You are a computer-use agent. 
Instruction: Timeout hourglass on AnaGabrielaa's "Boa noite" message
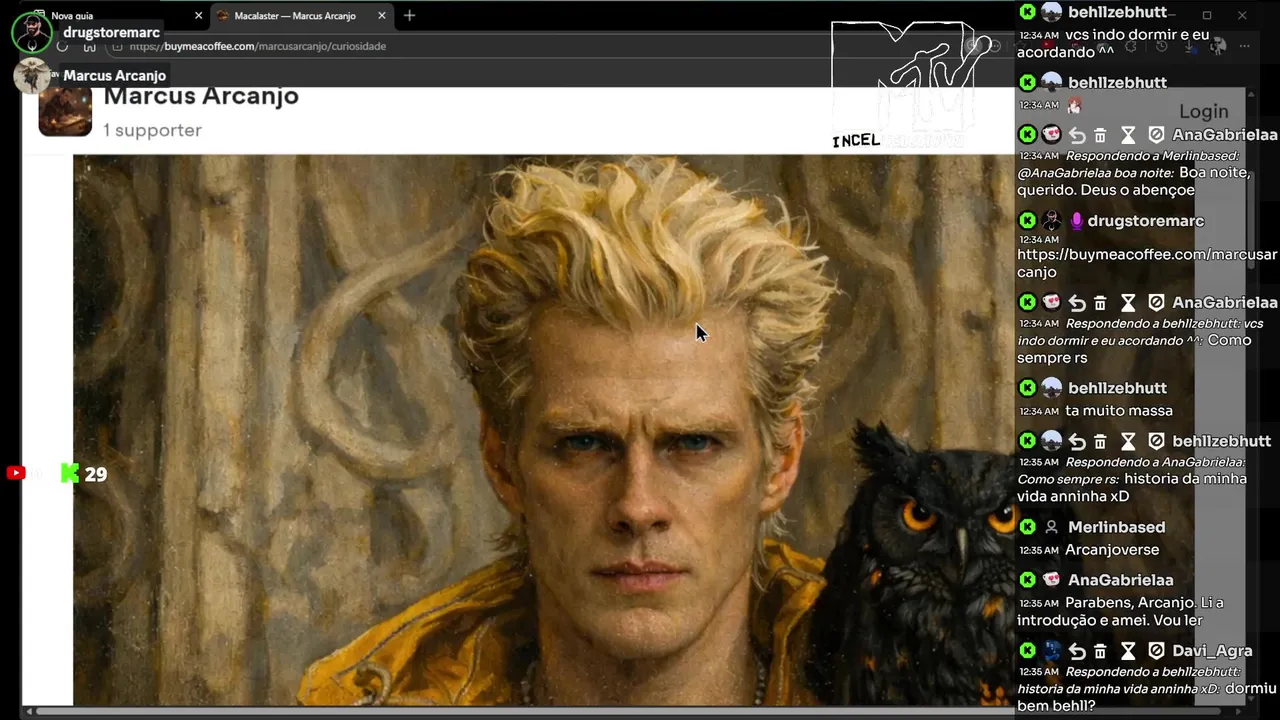tap(1128, 135)
